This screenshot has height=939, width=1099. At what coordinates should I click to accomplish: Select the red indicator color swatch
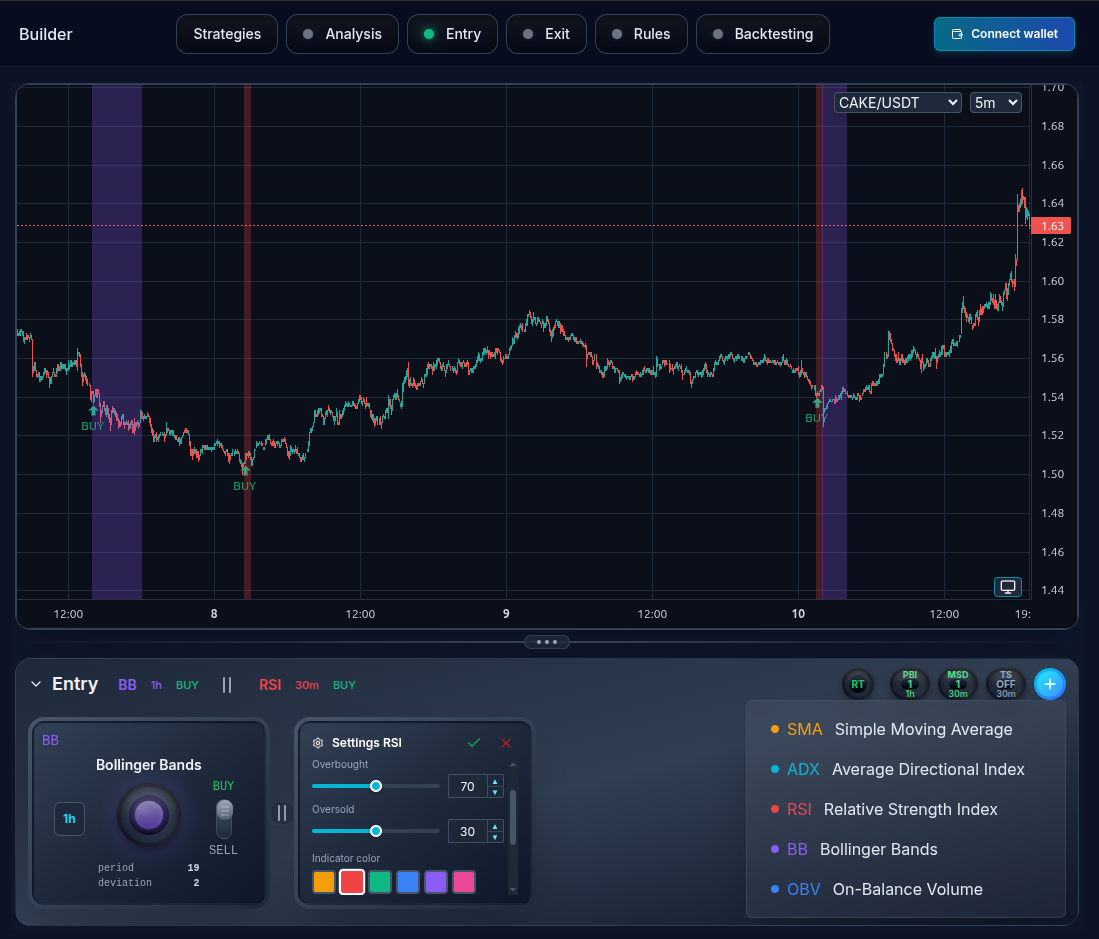pos(352,882)
